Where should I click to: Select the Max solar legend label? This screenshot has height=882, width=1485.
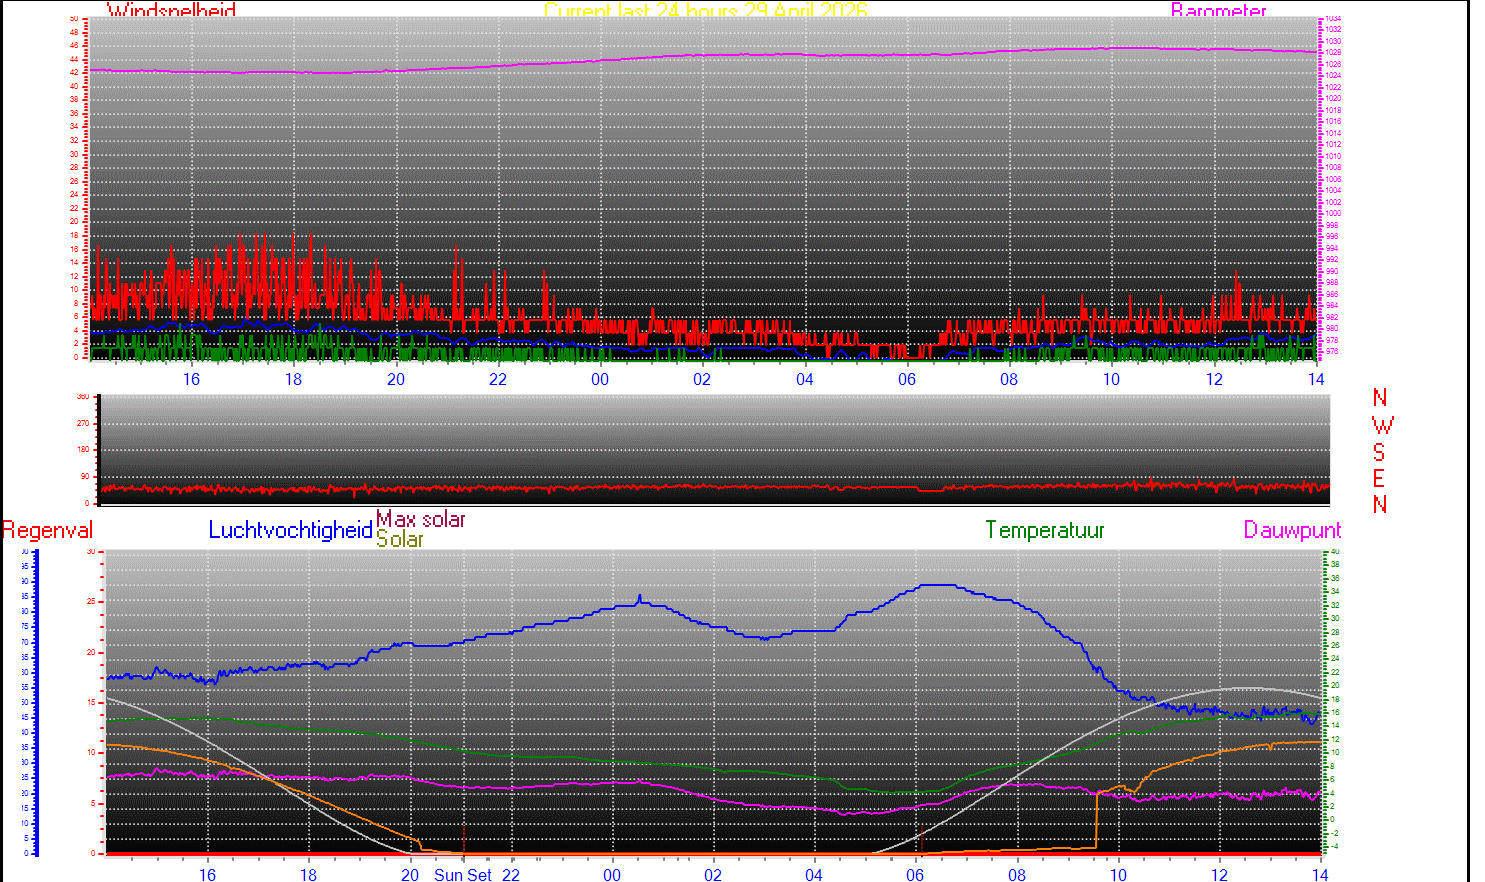(420, 519)
